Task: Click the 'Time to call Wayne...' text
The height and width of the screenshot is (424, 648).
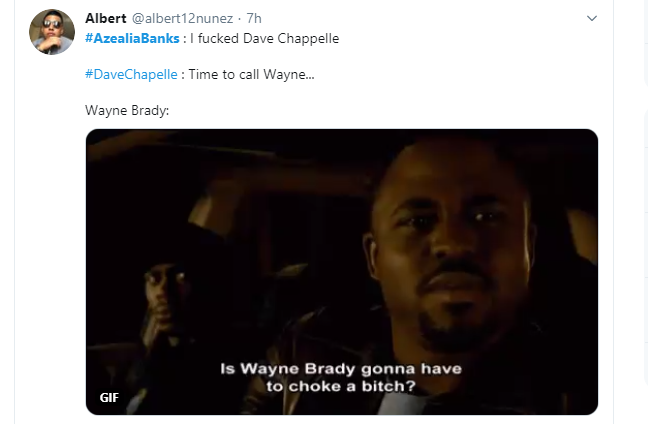Action: tap(251, 74)
